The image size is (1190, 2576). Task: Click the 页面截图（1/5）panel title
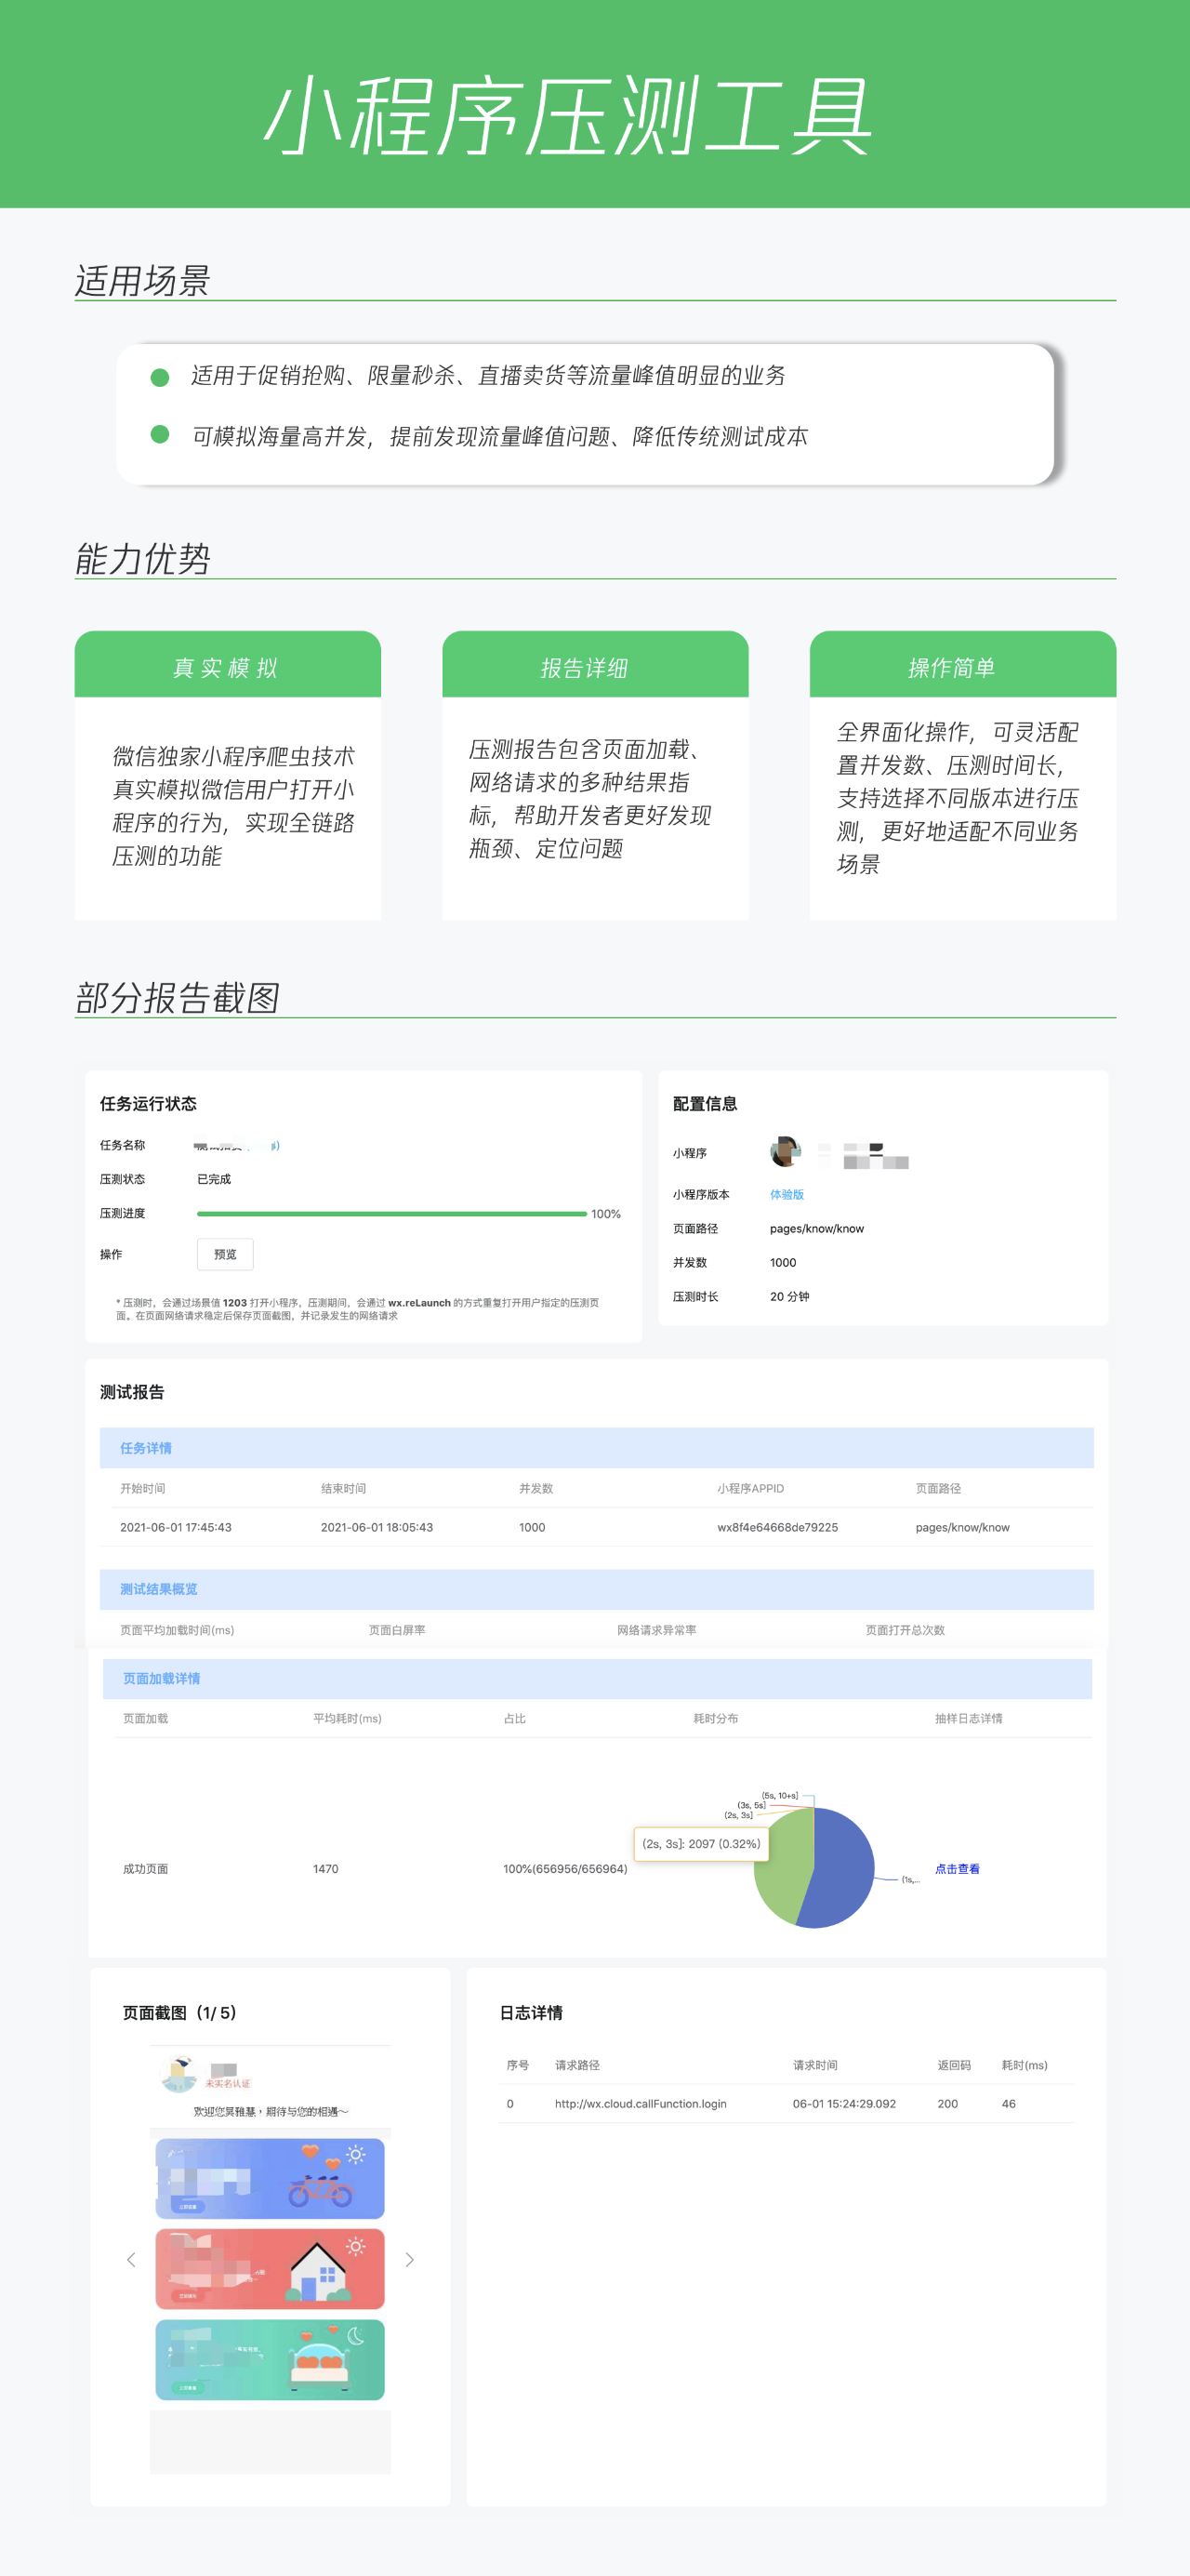pyautogui.click(x=180, y=2012)
